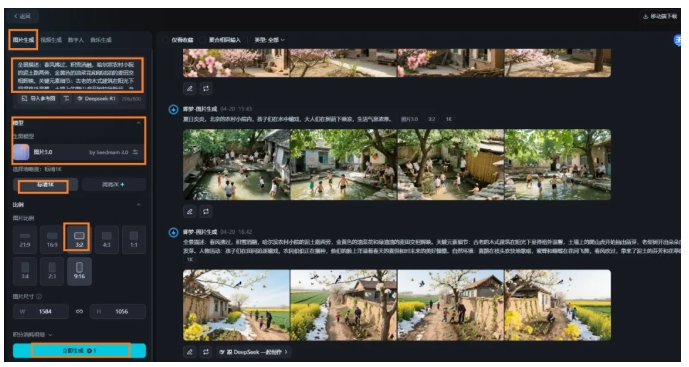Screen dimensions: 689x367
Task: Click the 1K tag in the 15:43 entry
Action: point(449,119)
